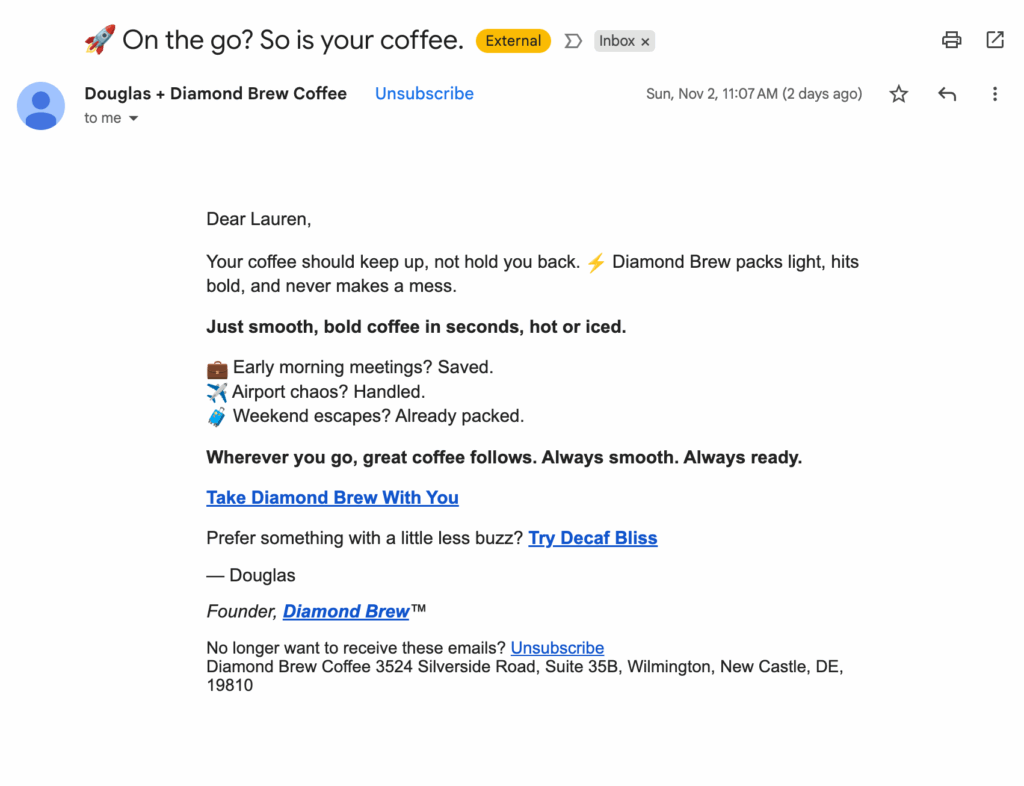Click the sender name Douglas + Diamond Brew Coffee
The height and width of the screenshot is (786, 1024).
pos(215,93)
